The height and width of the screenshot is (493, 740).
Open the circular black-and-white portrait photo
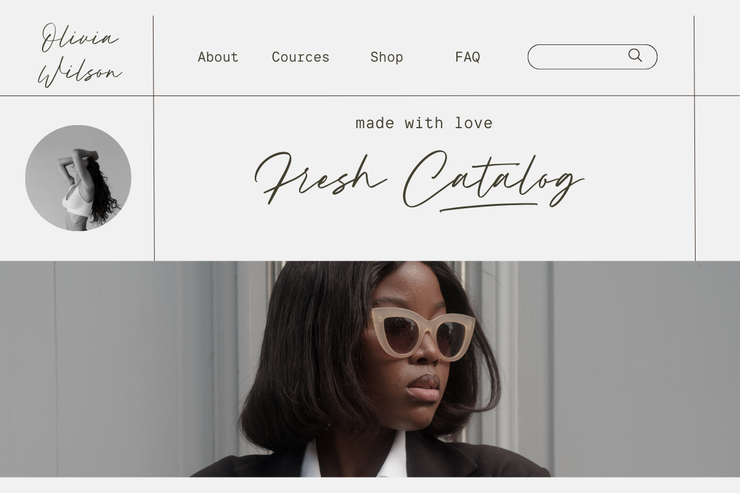(78, 178)
